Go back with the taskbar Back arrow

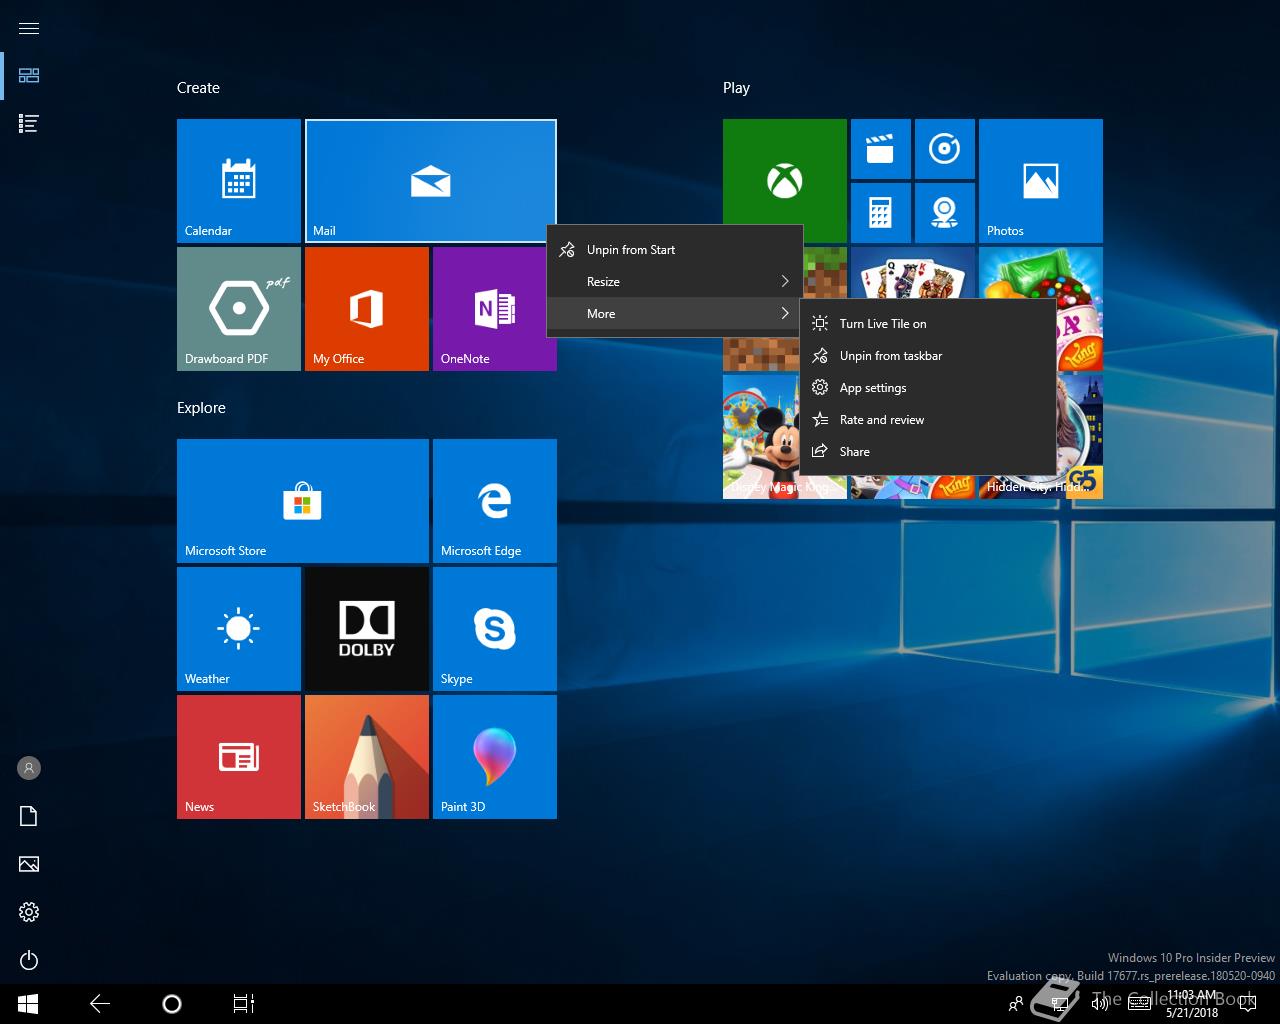click(100, 1004)
